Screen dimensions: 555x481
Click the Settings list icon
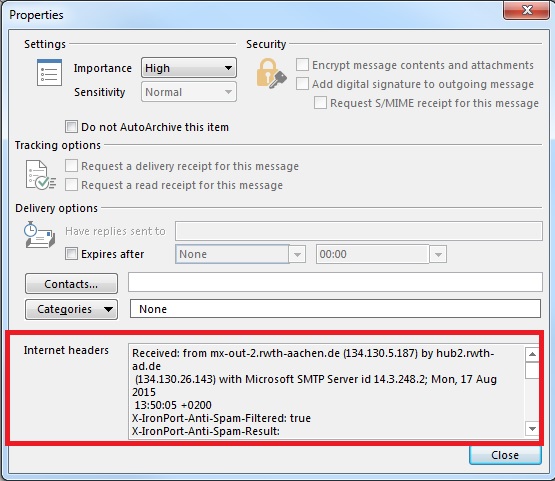[49, 73]
